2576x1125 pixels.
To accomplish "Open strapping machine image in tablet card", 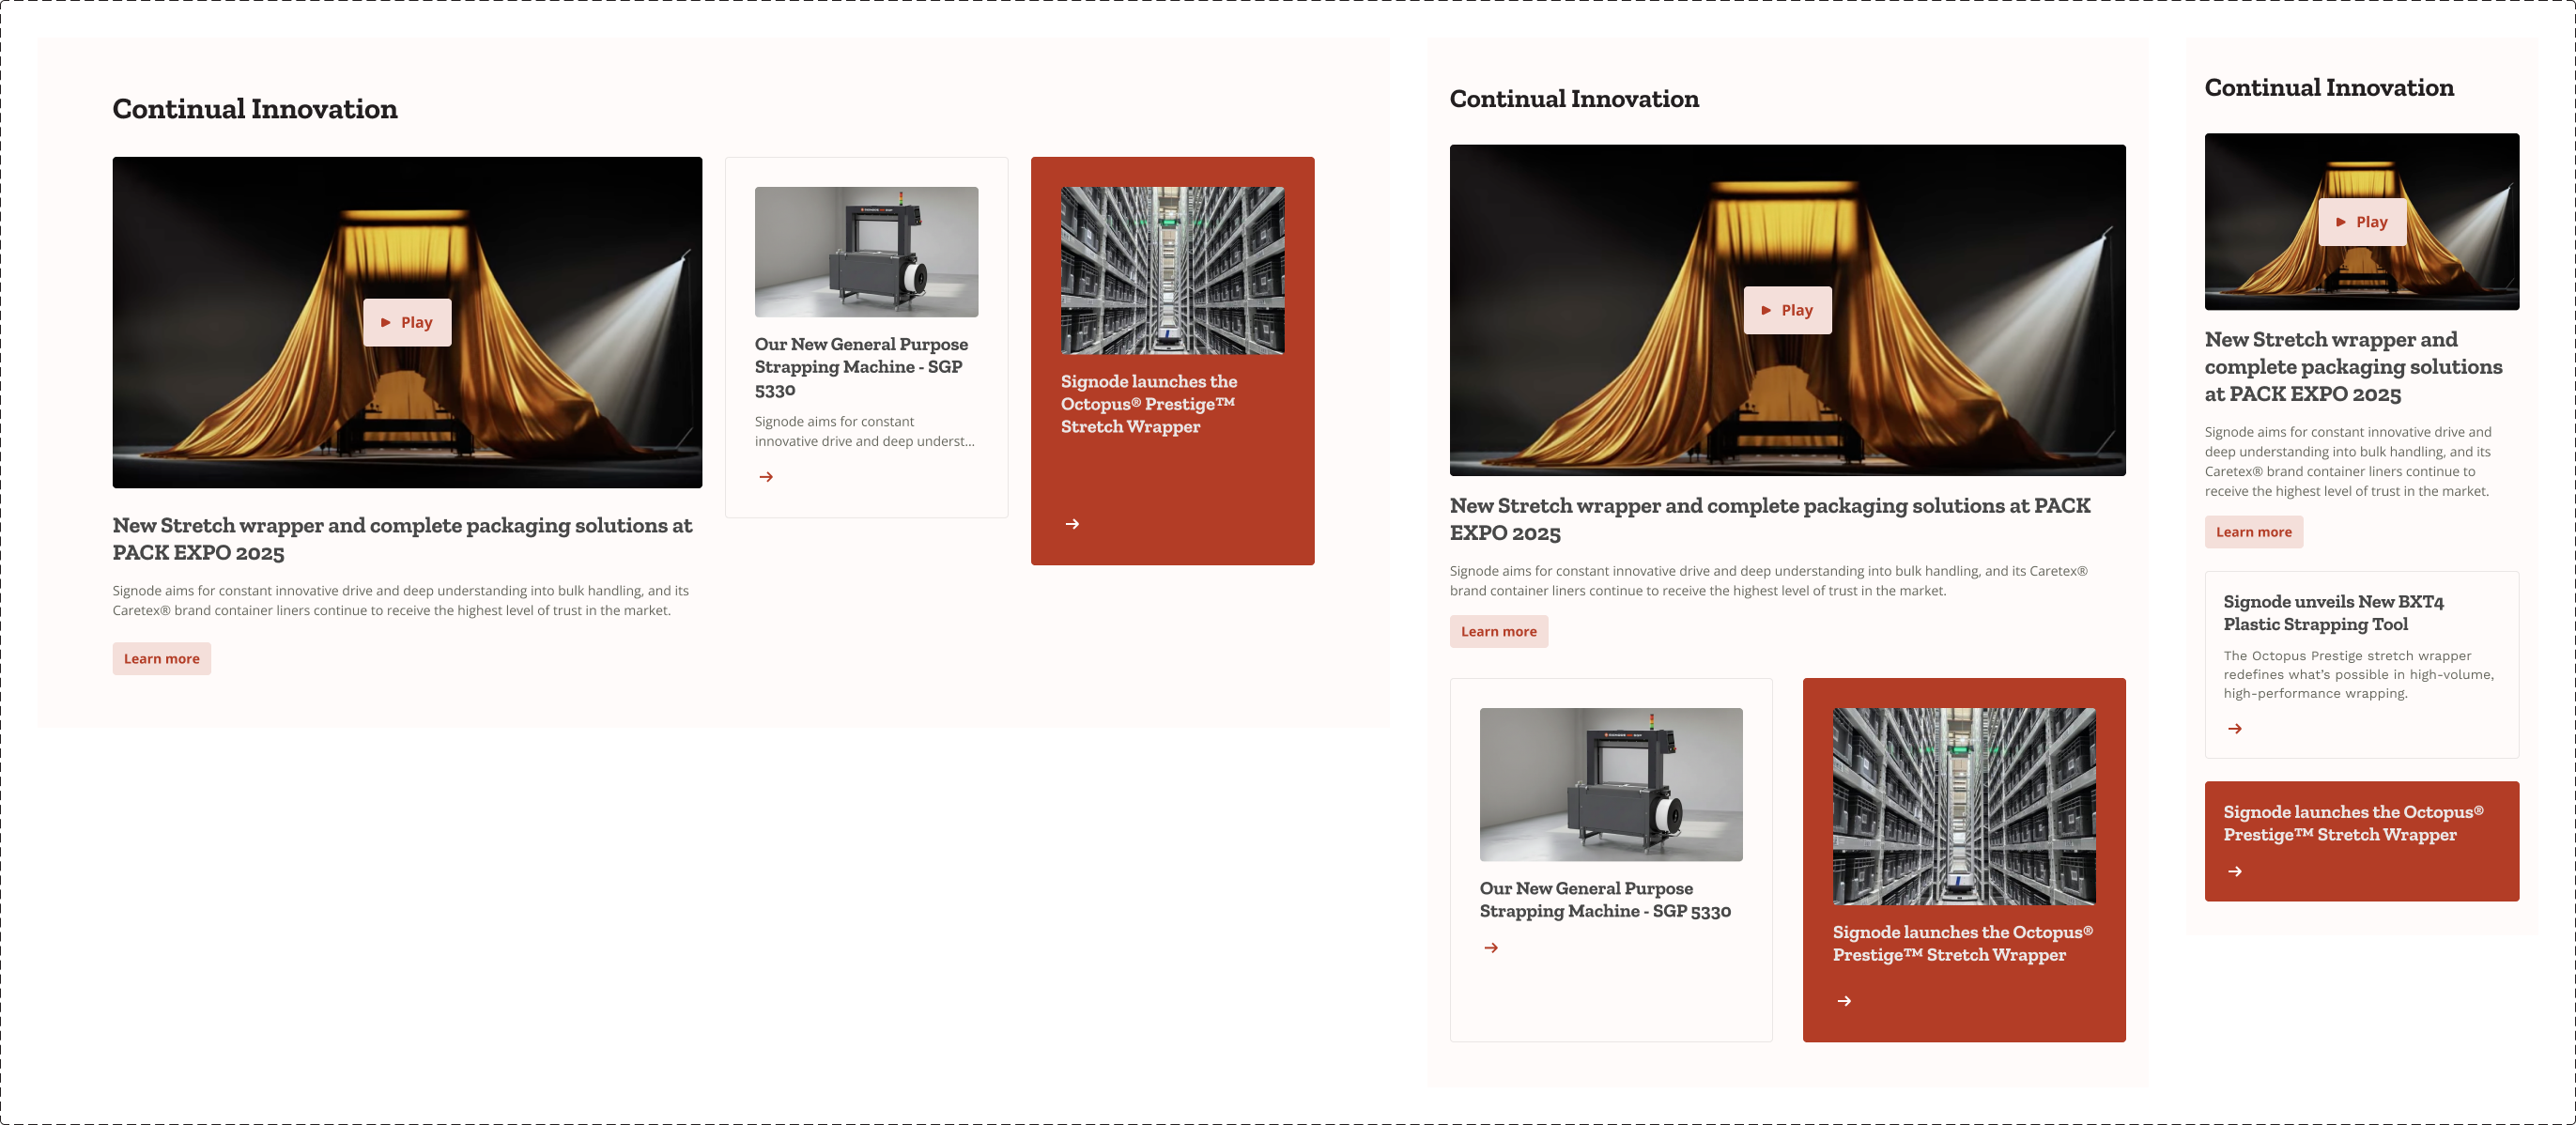I will [1610, 784].
